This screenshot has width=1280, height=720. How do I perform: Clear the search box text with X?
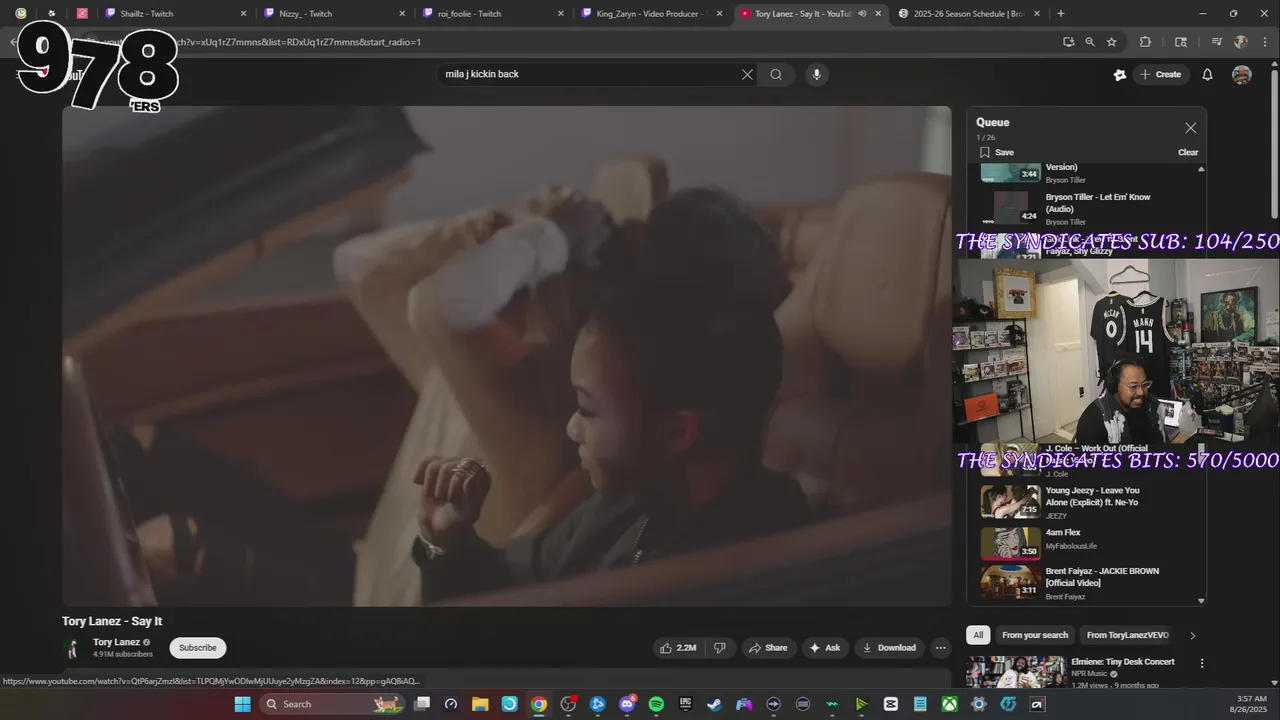pyautogui.click(x=747, y=74)
